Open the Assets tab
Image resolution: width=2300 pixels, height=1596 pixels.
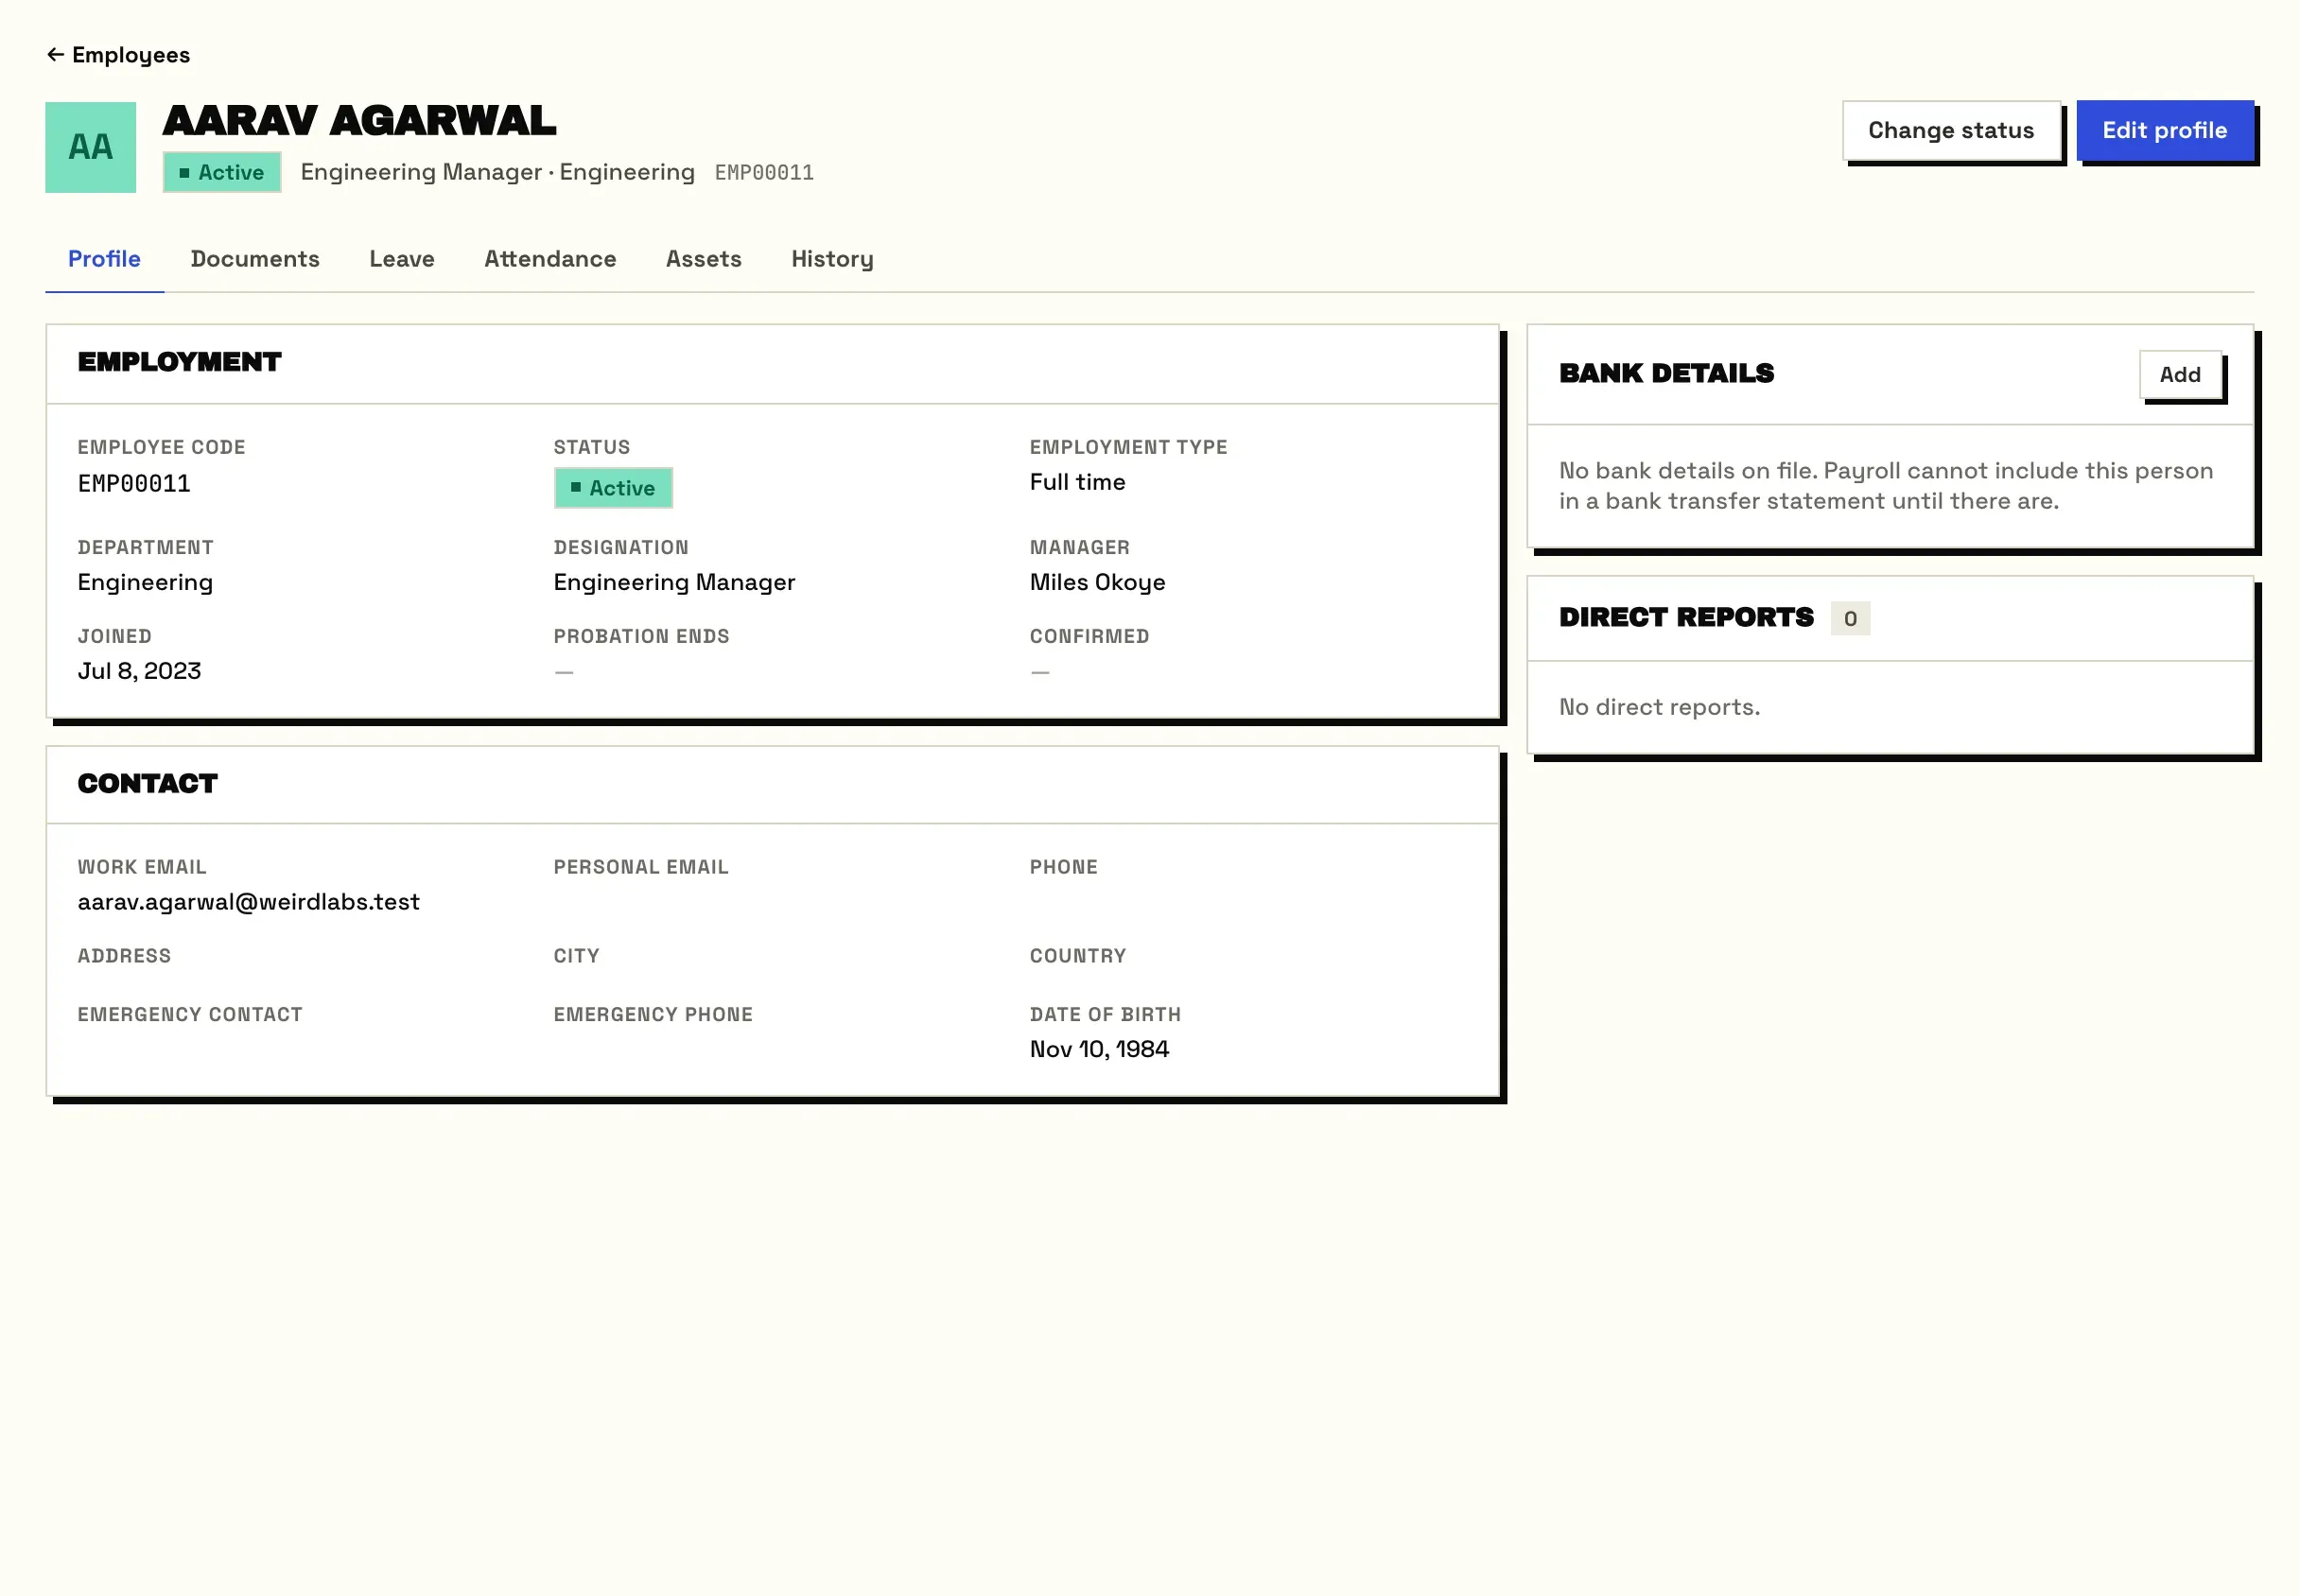coord(704,259)
